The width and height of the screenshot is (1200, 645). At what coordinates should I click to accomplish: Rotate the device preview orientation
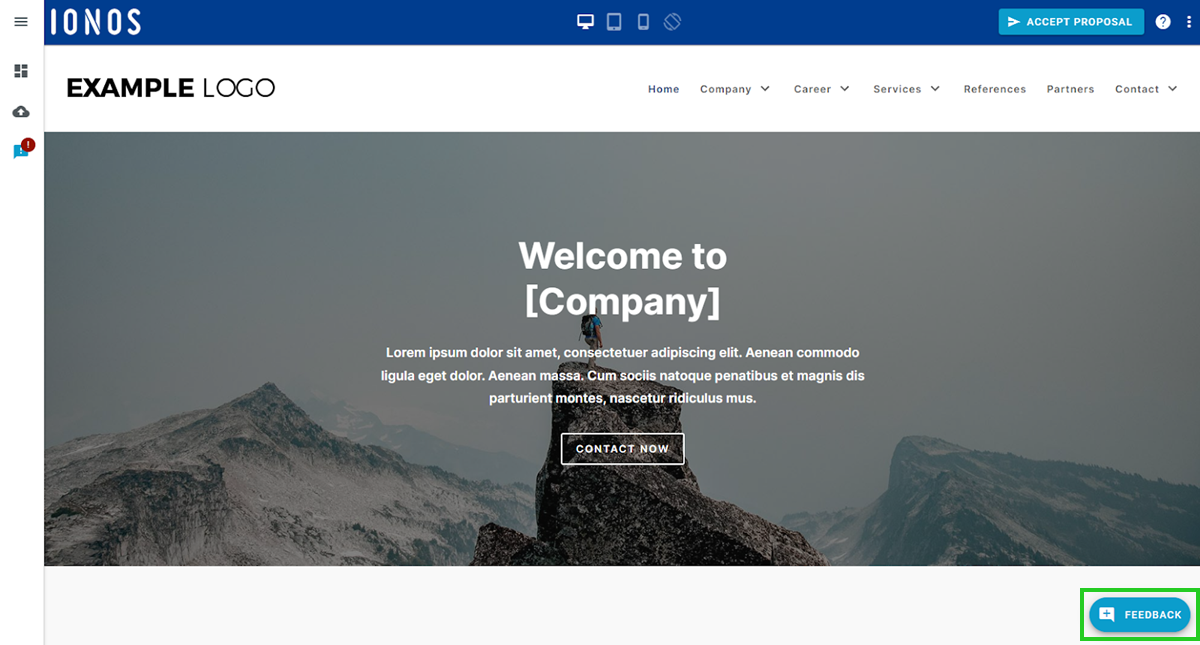pyautogui.click(x=672, y=20)
